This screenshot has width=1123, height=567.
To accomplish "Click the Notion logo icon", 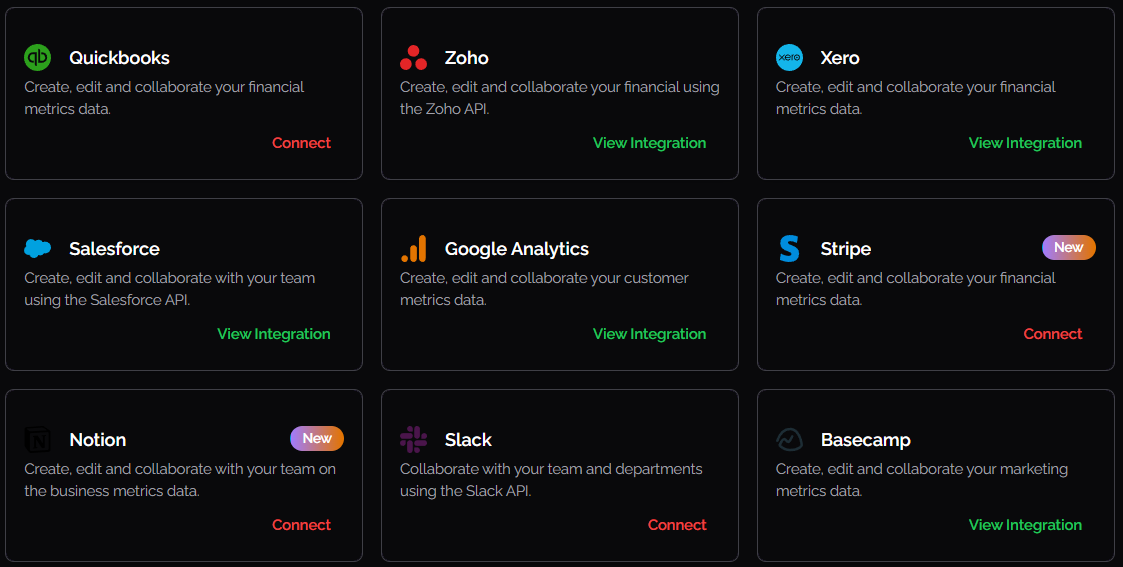I will [37, 440].
